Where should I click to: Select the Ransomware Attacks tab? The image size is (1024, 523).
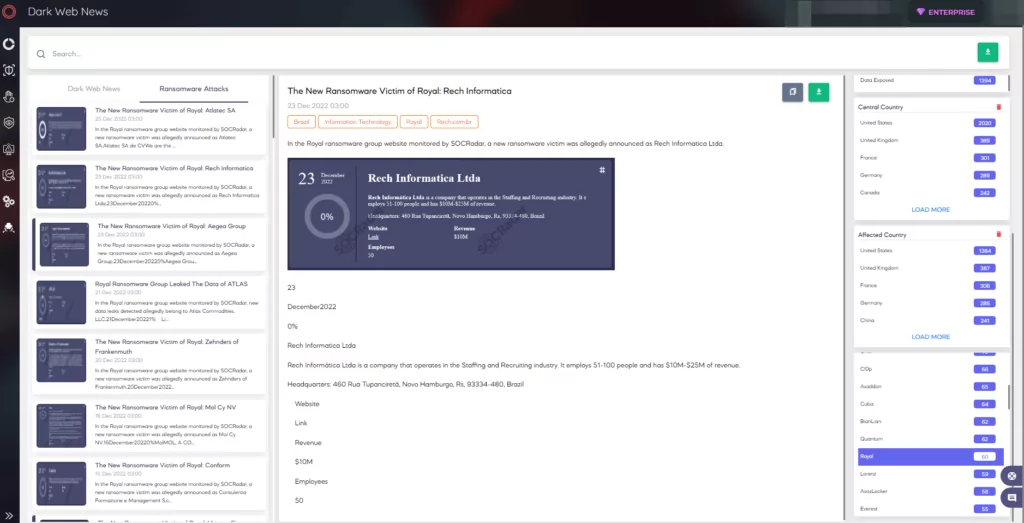click(193, 89)
